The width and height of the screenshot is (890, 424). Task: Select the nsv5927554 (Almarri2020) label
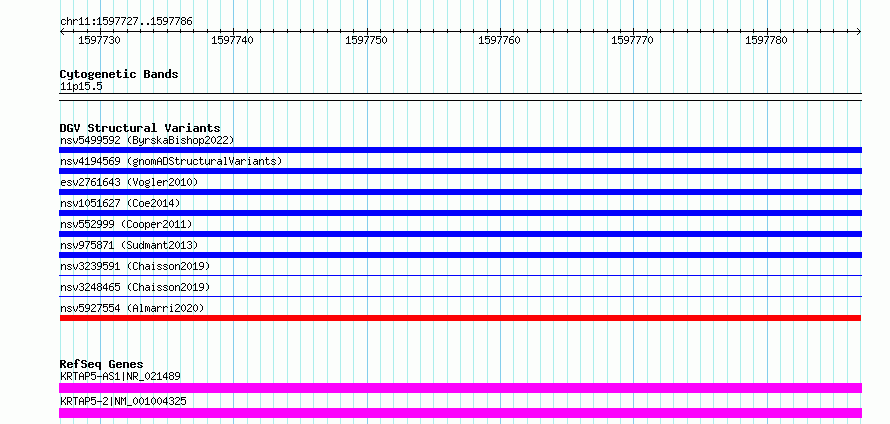pyautogui.click(x=132, y=308)
